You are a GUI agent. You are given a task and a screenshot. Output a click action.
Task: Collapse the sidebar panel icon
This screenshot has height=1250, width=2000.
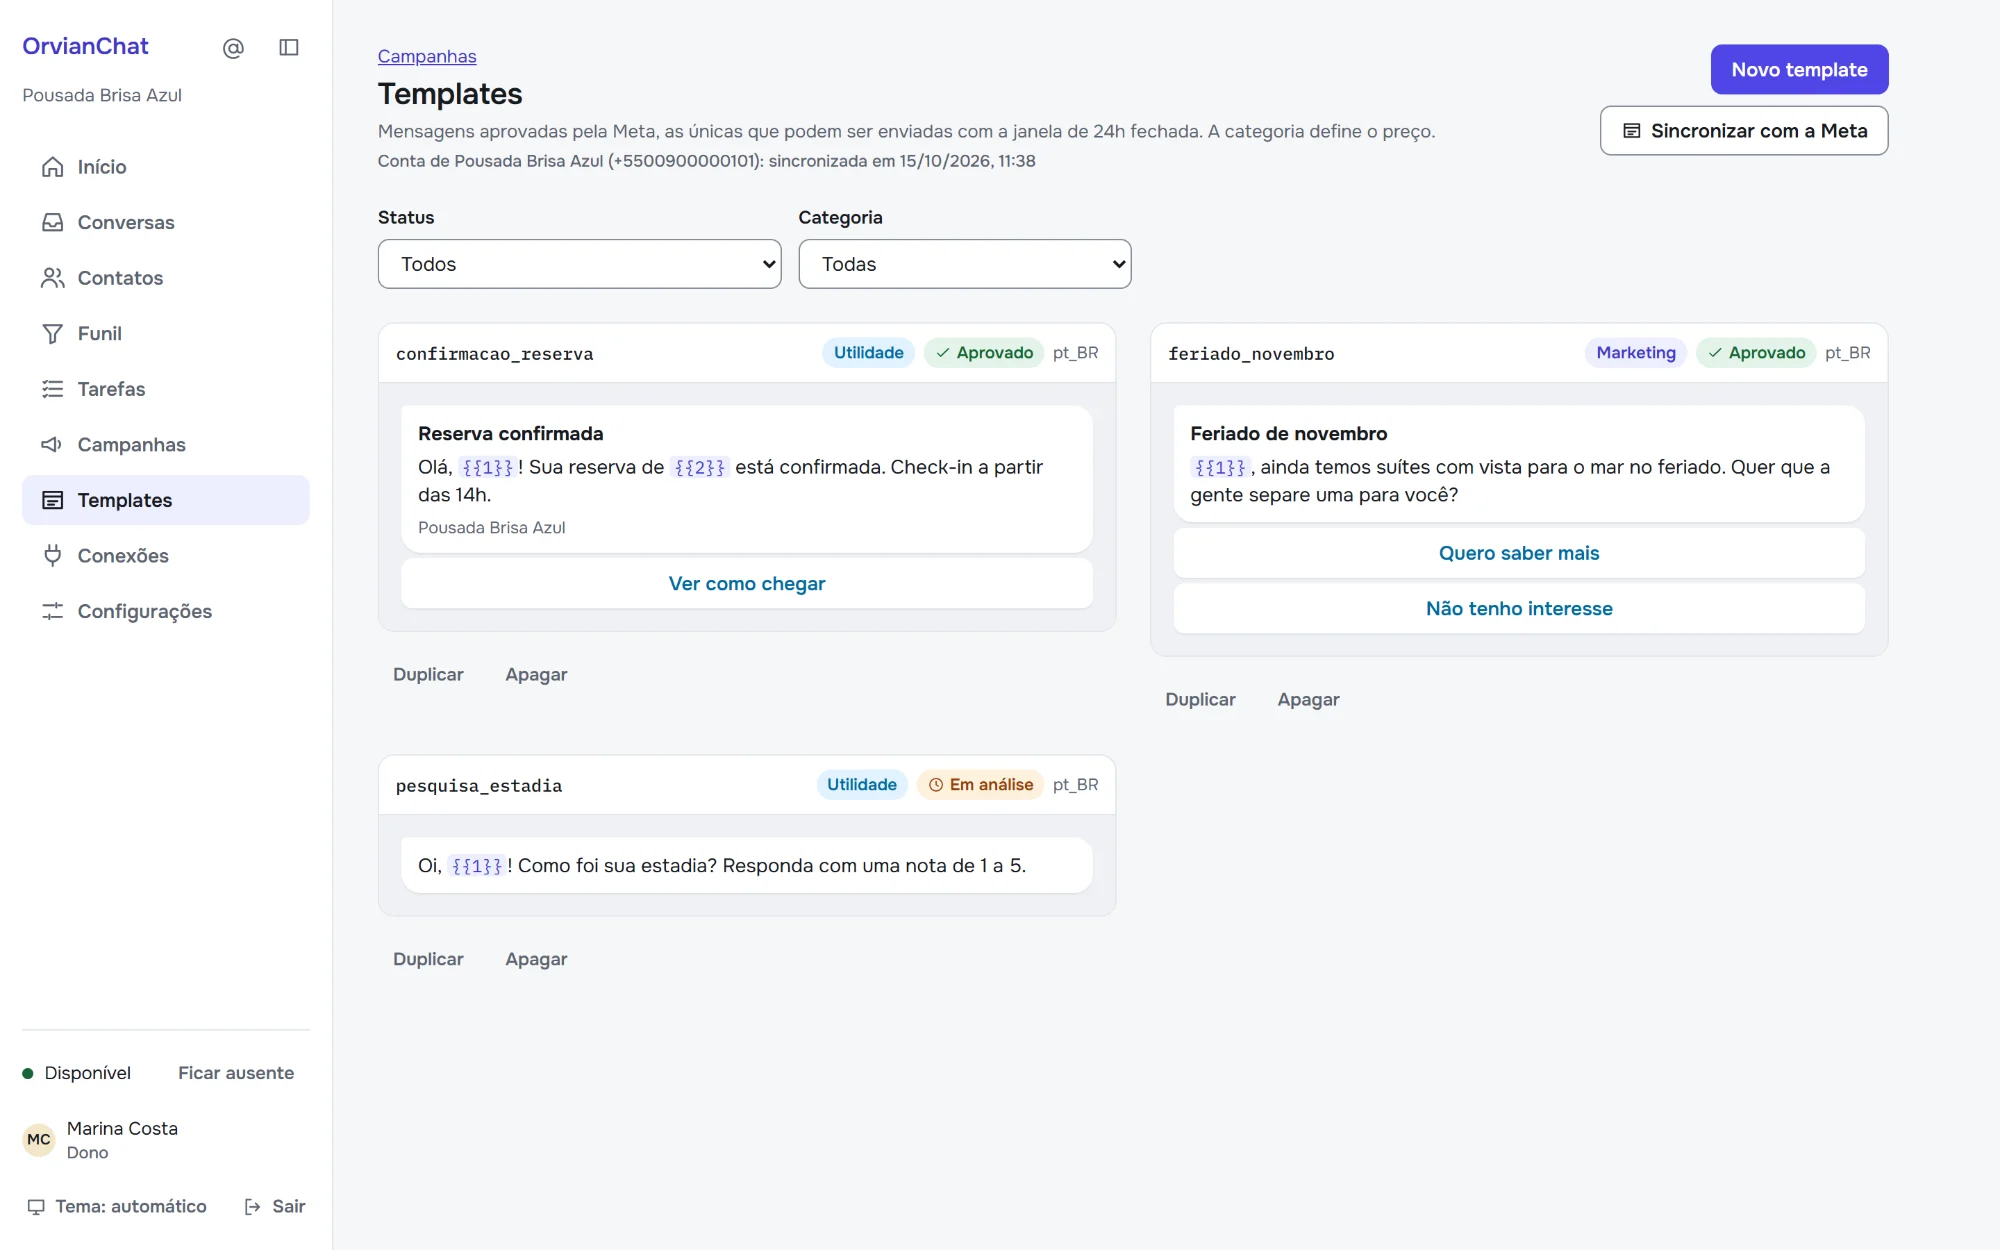pyautogui.click(x=289, y=48)
